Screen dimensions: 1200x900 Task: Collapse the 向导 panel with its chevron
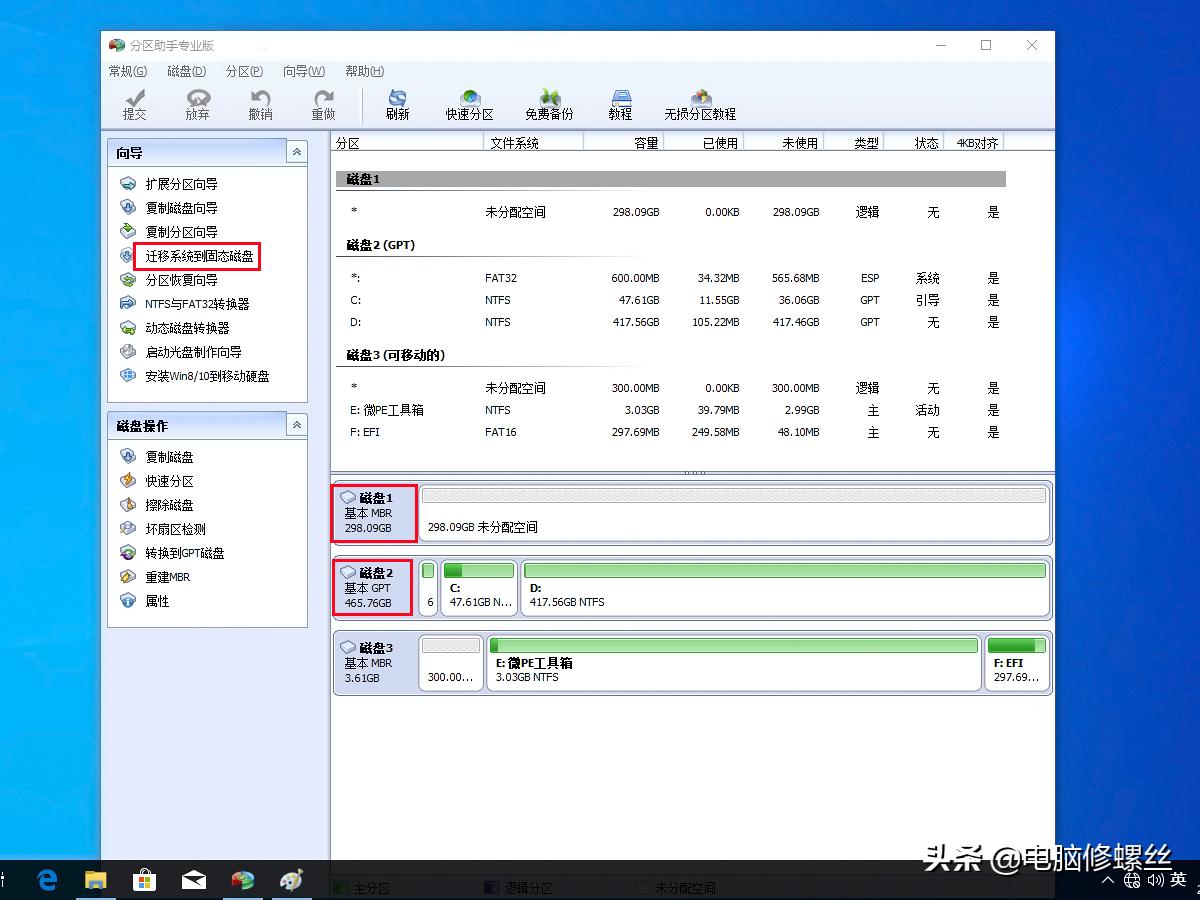(296, 152)
